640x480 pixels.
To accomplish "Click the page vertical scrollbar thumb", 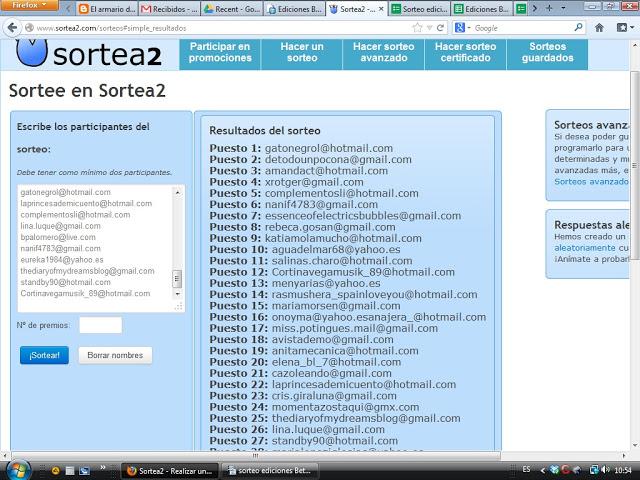I will [x=634, y=165].
